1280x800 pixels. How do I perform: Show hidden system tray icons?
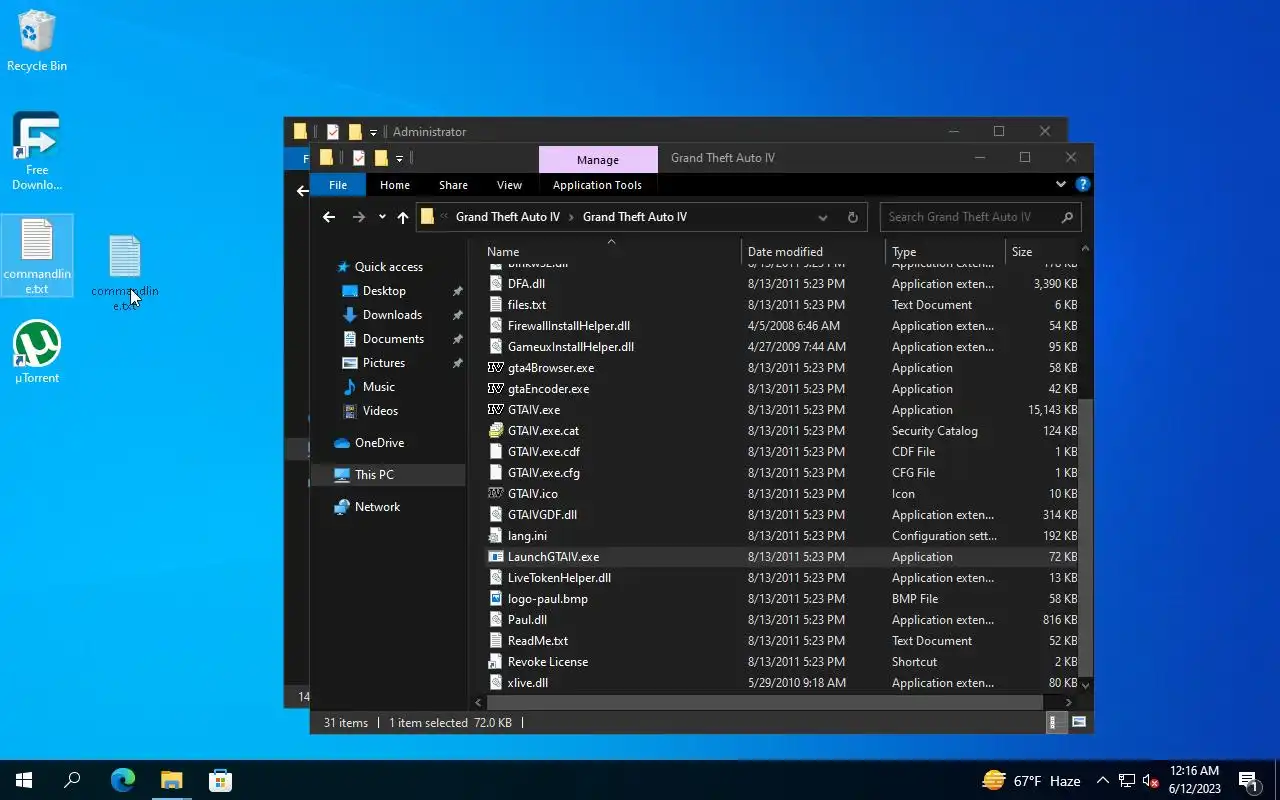click(x=1102, y=781)
